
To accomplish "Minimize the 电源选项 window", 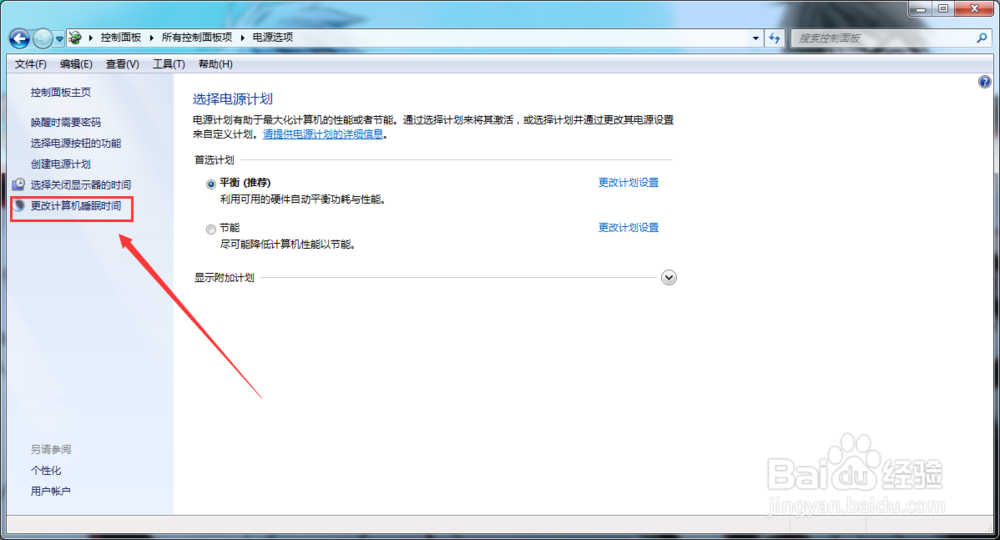I will pyautogui.click(x=920, y=9).
